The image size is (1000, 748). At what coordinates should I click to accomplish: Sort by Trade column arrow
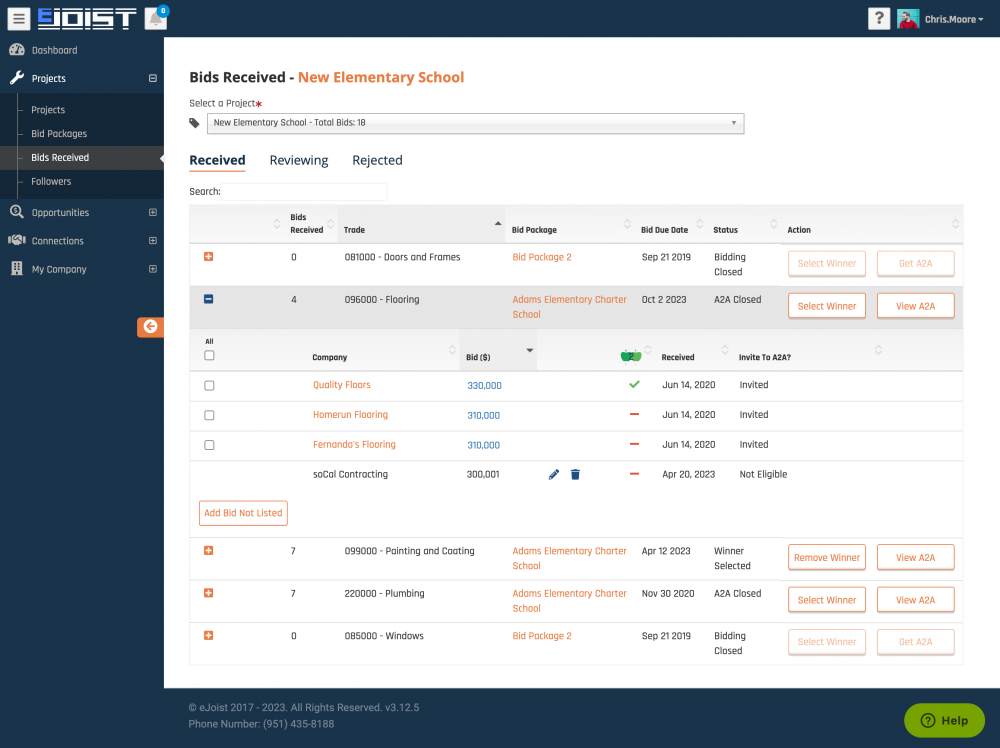pyautogui.click(x=497, y=224)
